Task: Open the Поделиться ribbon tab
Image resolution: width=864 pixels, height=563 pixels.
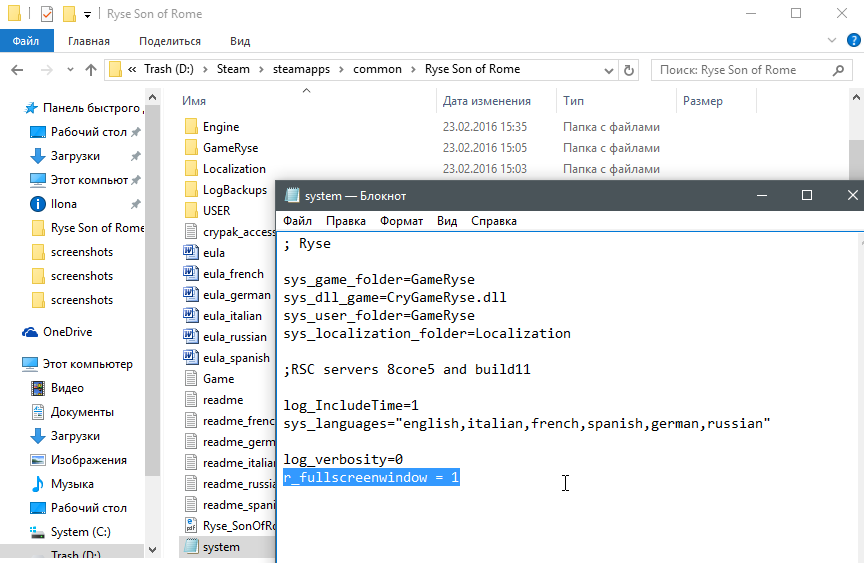Action: (x=170, y=41)
